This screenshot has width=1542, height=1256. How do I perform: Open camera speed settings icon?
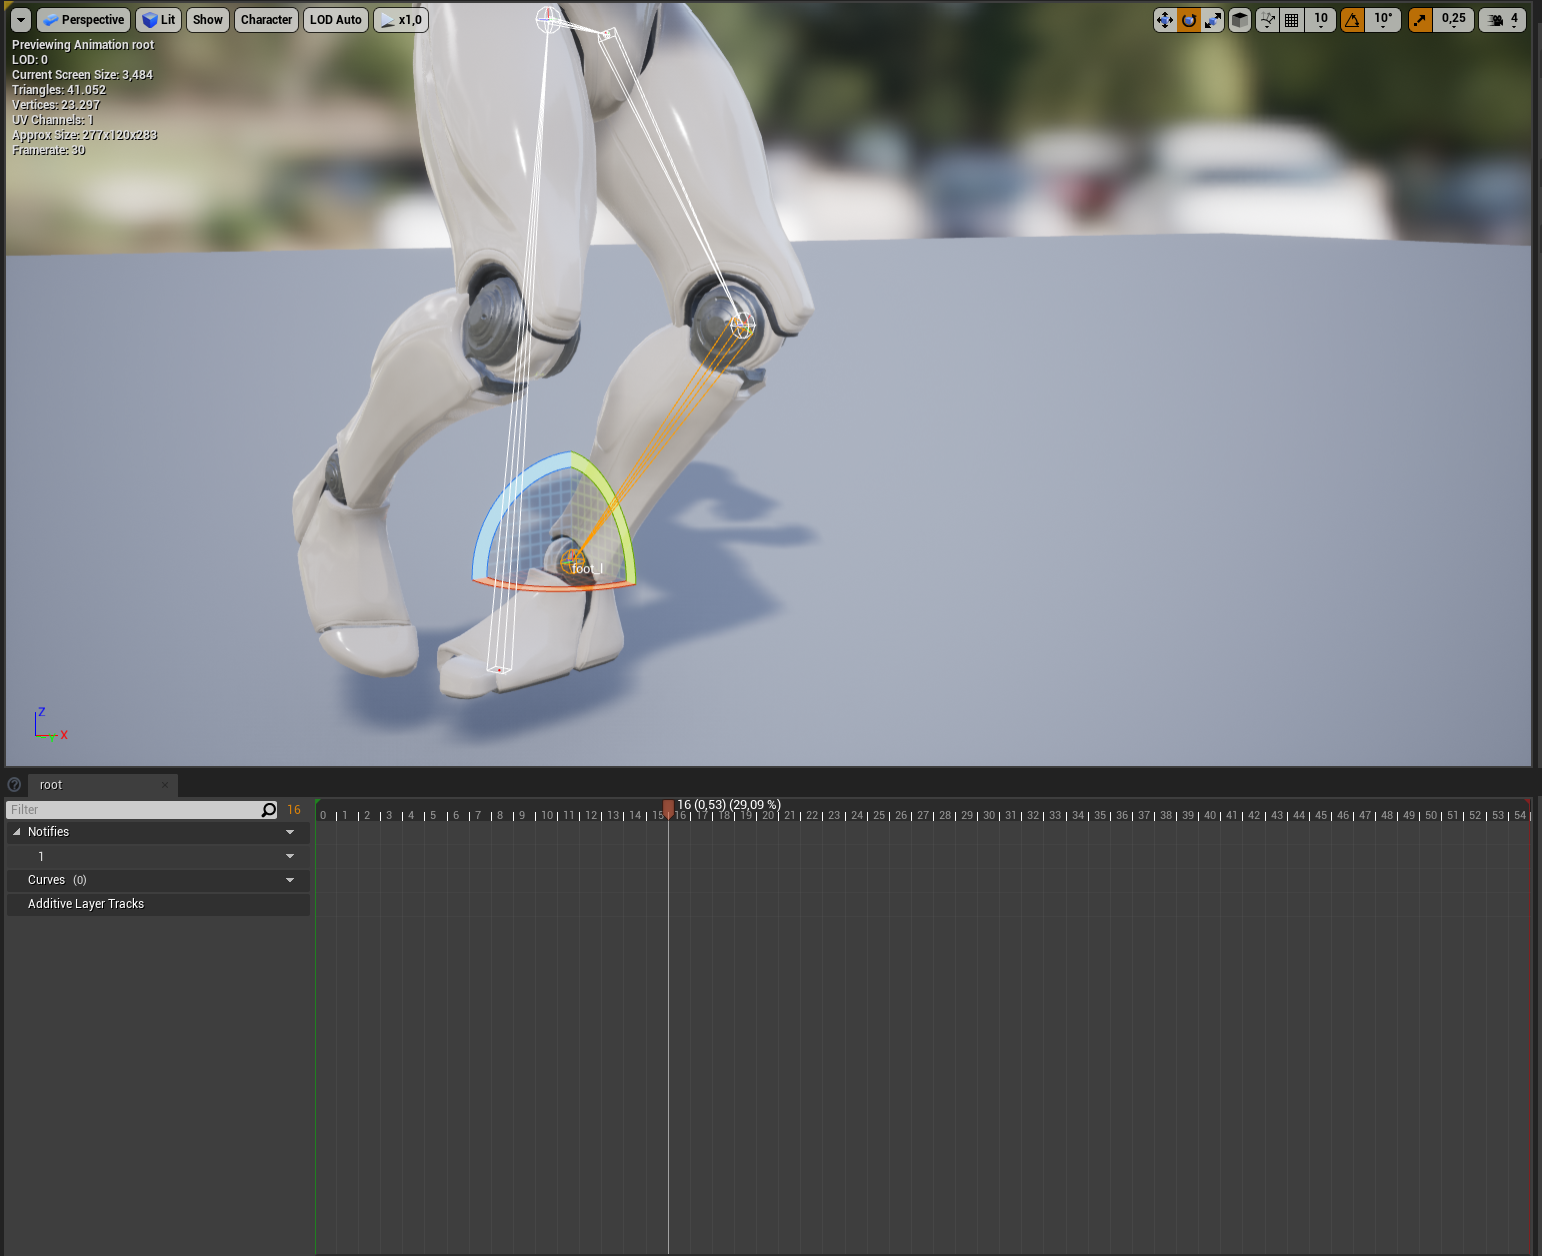[1500, 19]
